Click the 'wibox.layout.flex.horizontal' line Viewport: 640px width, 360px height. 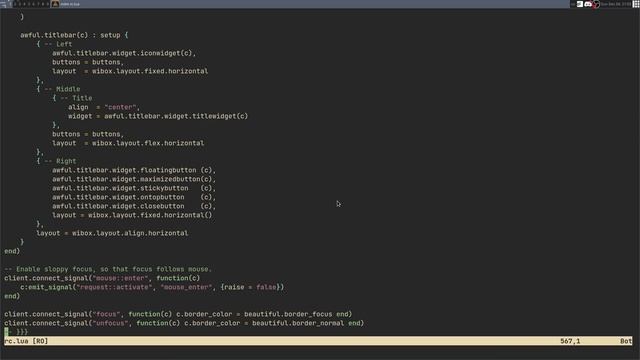pyautogui.click(x=128, y=143)
